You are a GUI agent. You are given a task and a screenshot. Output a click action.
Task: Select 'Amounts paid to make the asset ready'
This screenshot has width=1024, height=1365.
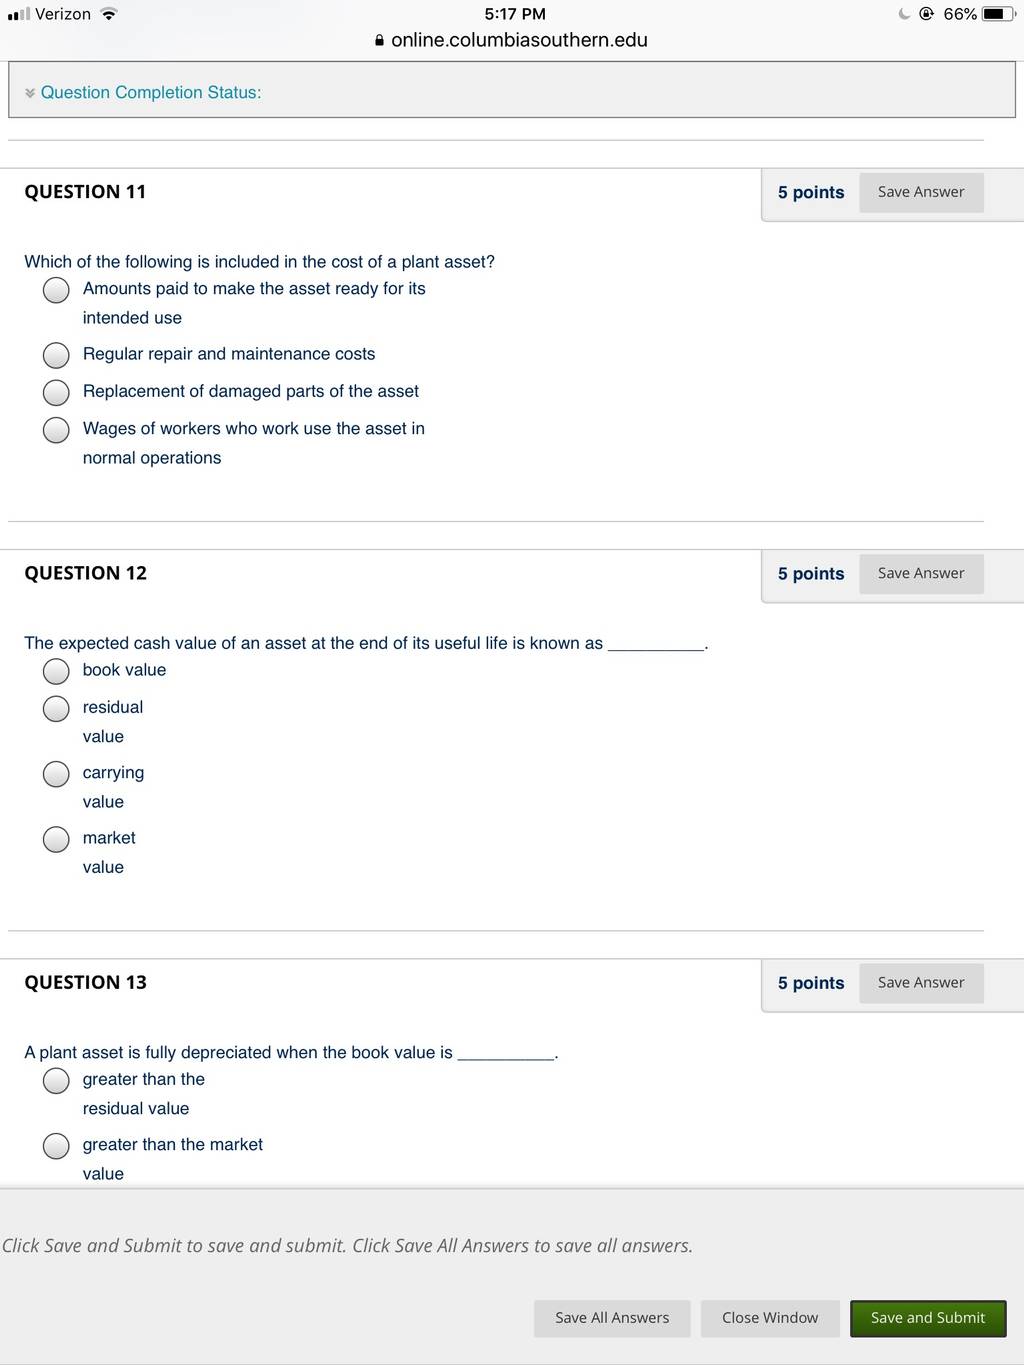click(x=56, y=290)
